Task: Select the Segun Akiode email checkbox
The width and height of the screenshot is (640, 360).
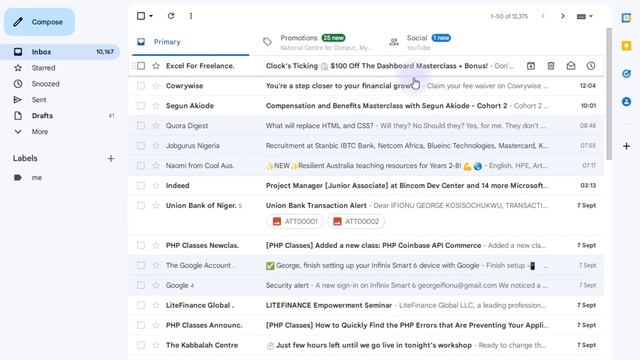Action: click(x=141, y=106)
